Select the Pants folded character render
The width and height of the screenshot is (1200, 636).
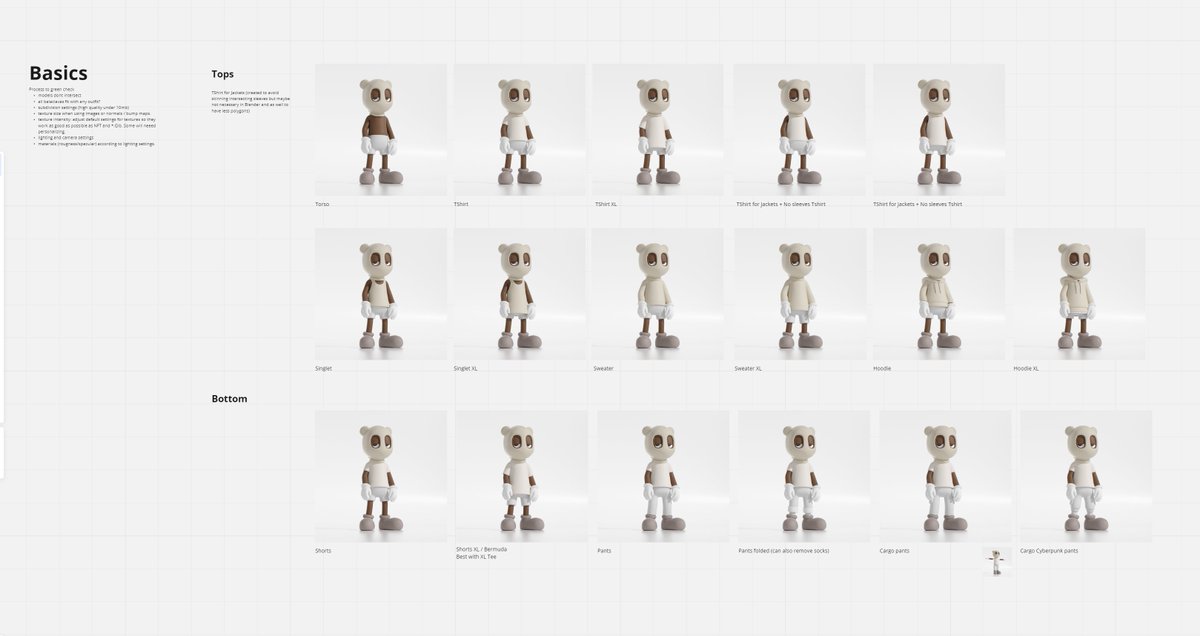pyautogui.click(x=804, y=476)
